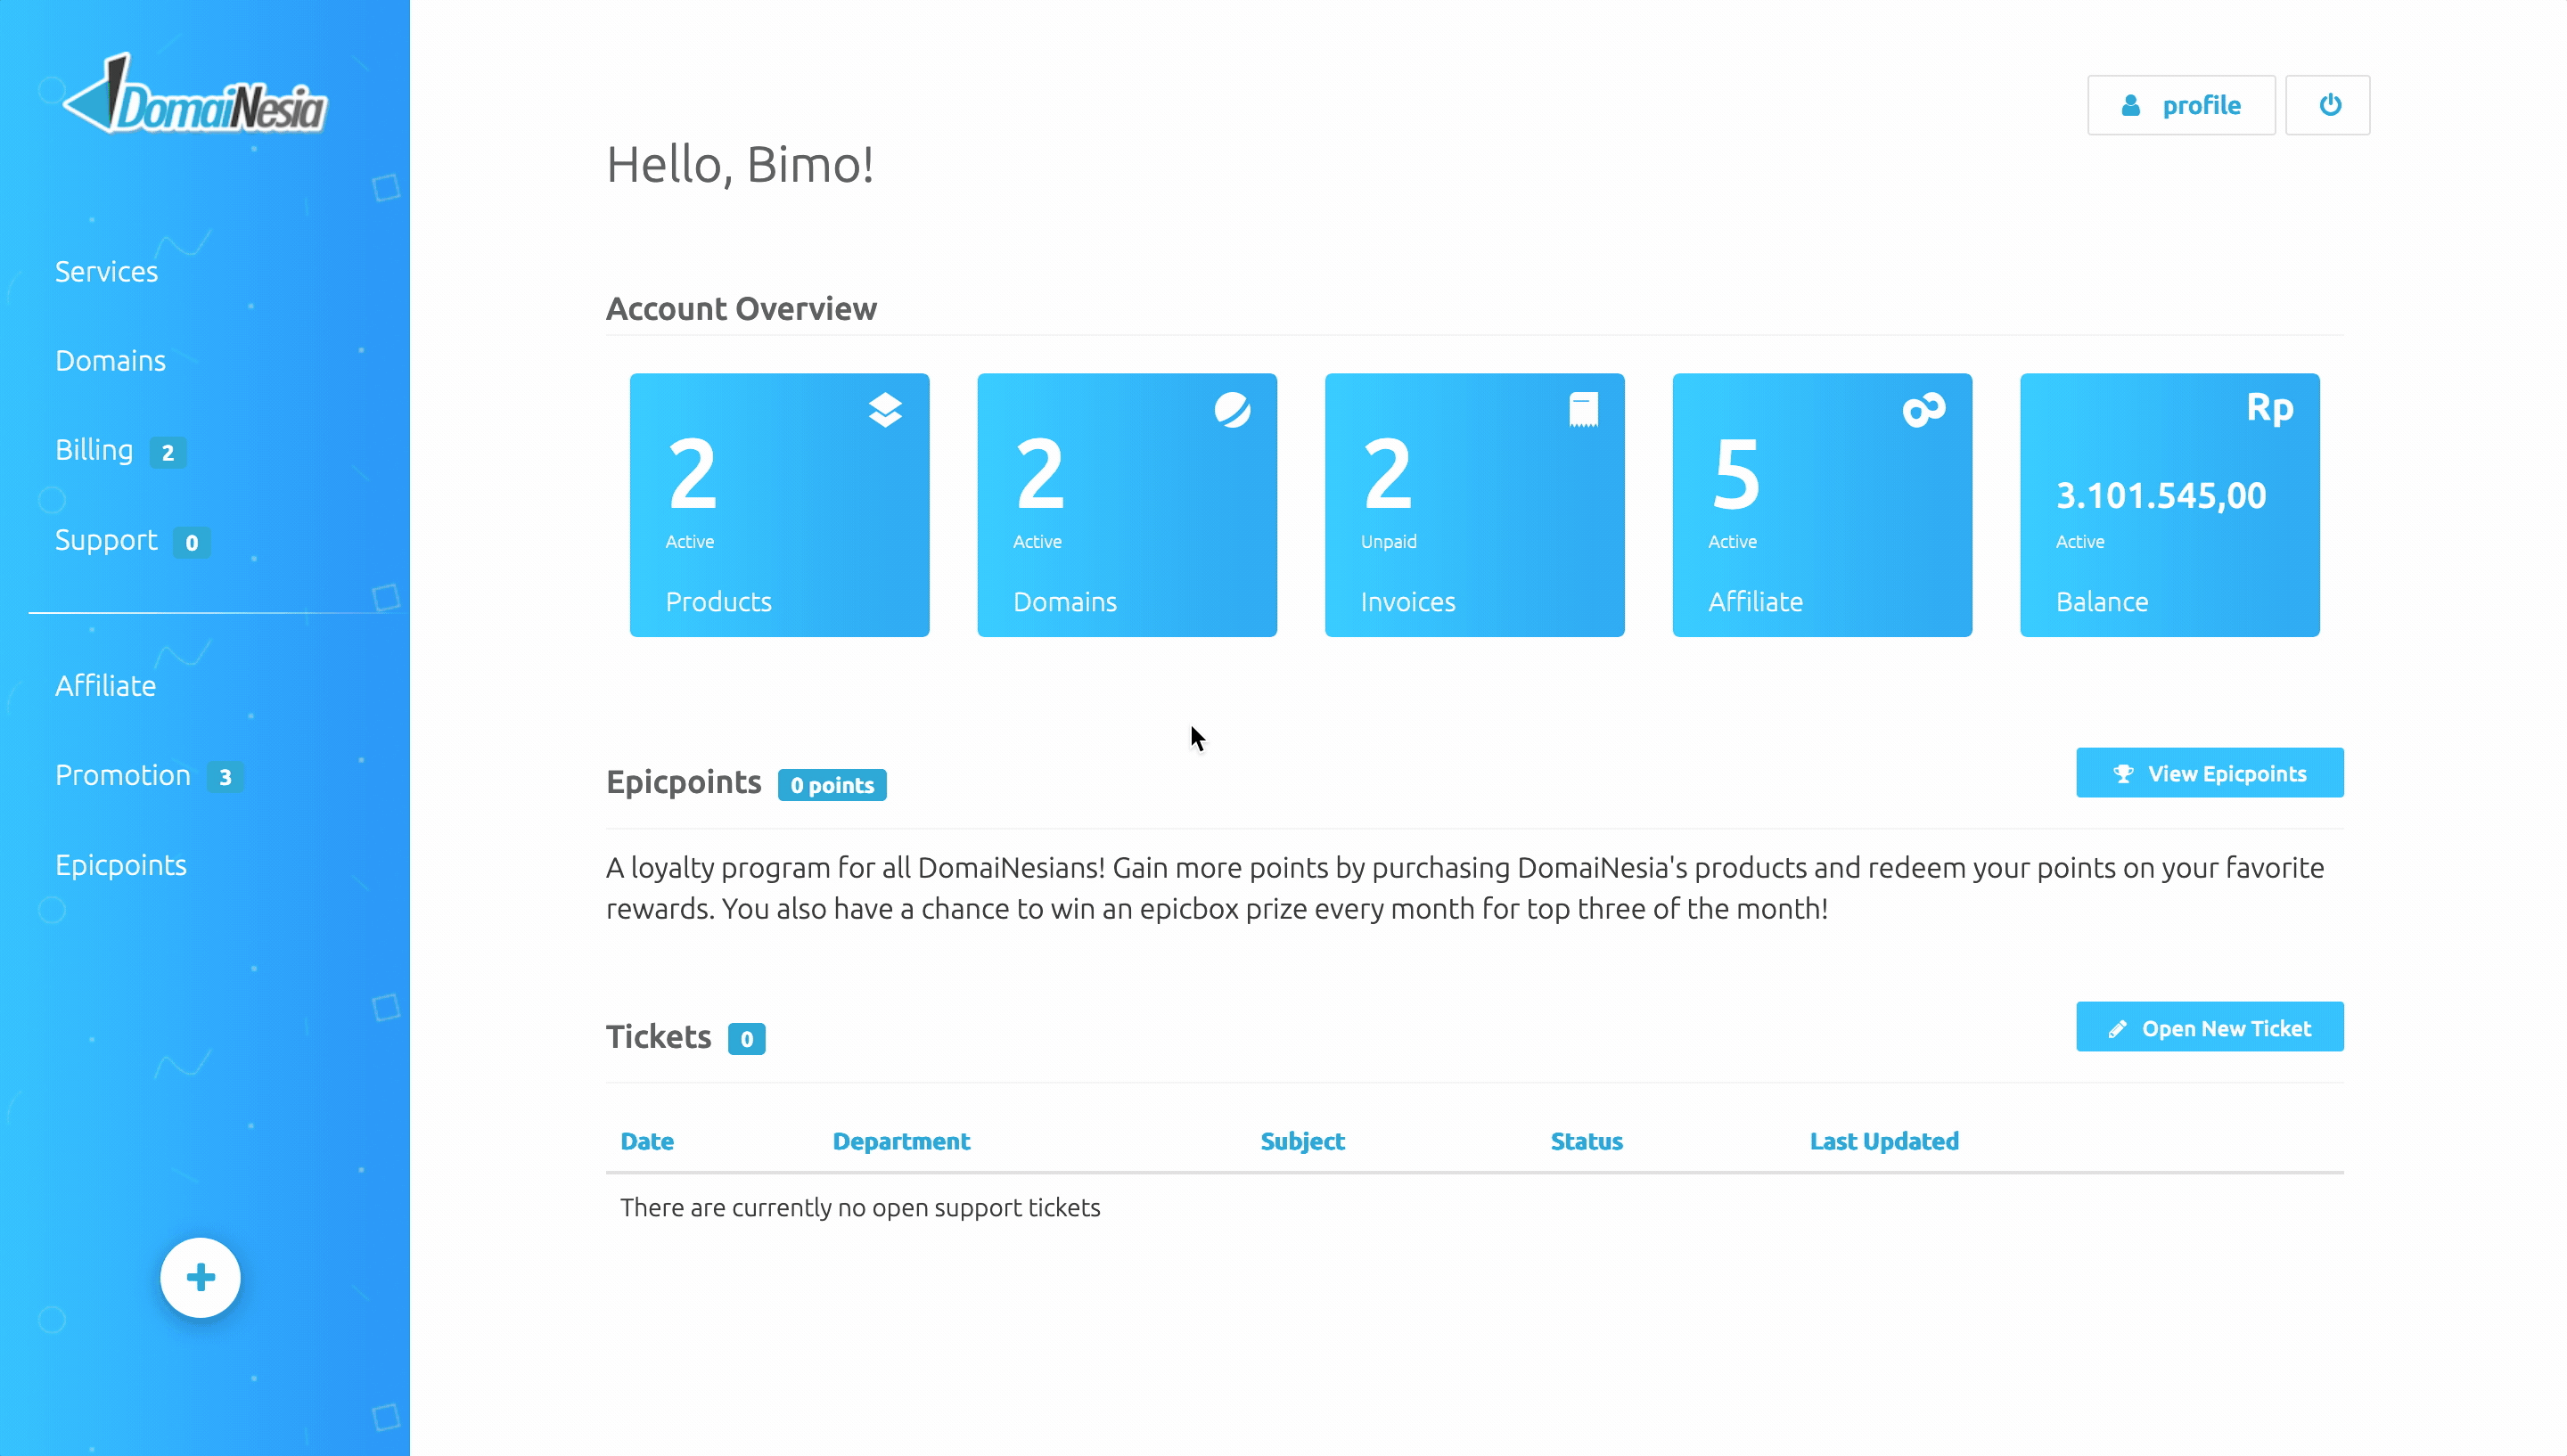Click the DomaiNesia logo

(196, 94)
